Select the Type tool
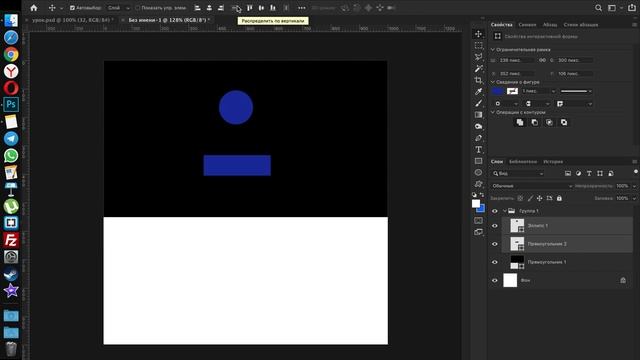The height and width of the screenshot is (360, 640). pos(478,149)
